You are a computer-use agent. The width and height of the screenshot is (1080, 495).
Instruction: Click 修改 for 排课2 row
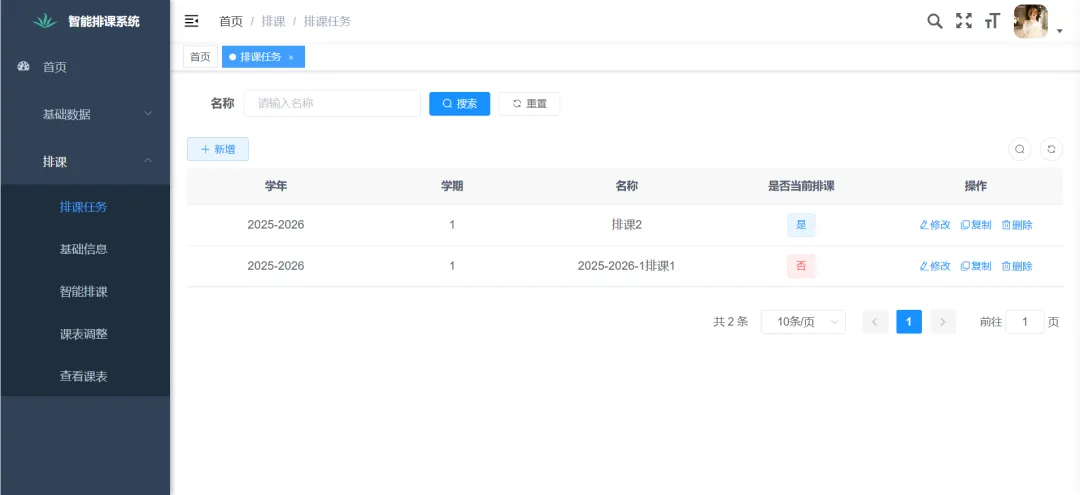(935, 225)
